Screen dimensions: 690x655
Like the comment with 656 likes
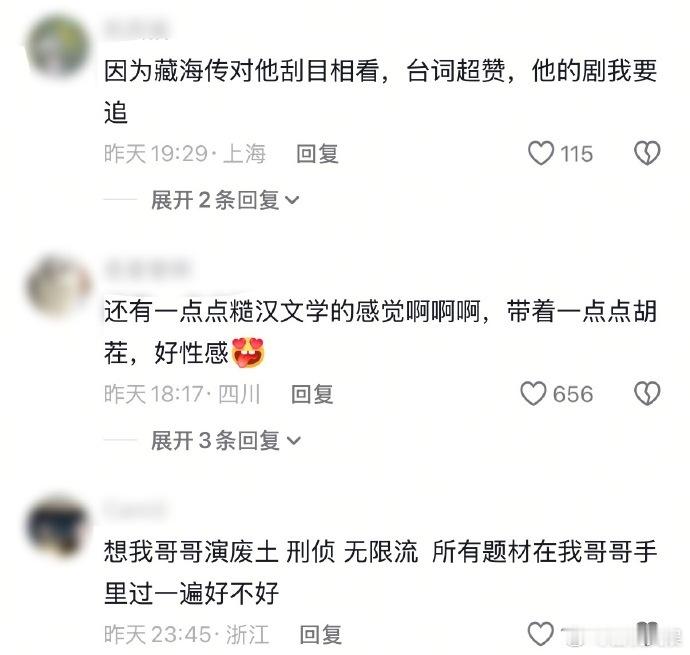tap(533, 393)
